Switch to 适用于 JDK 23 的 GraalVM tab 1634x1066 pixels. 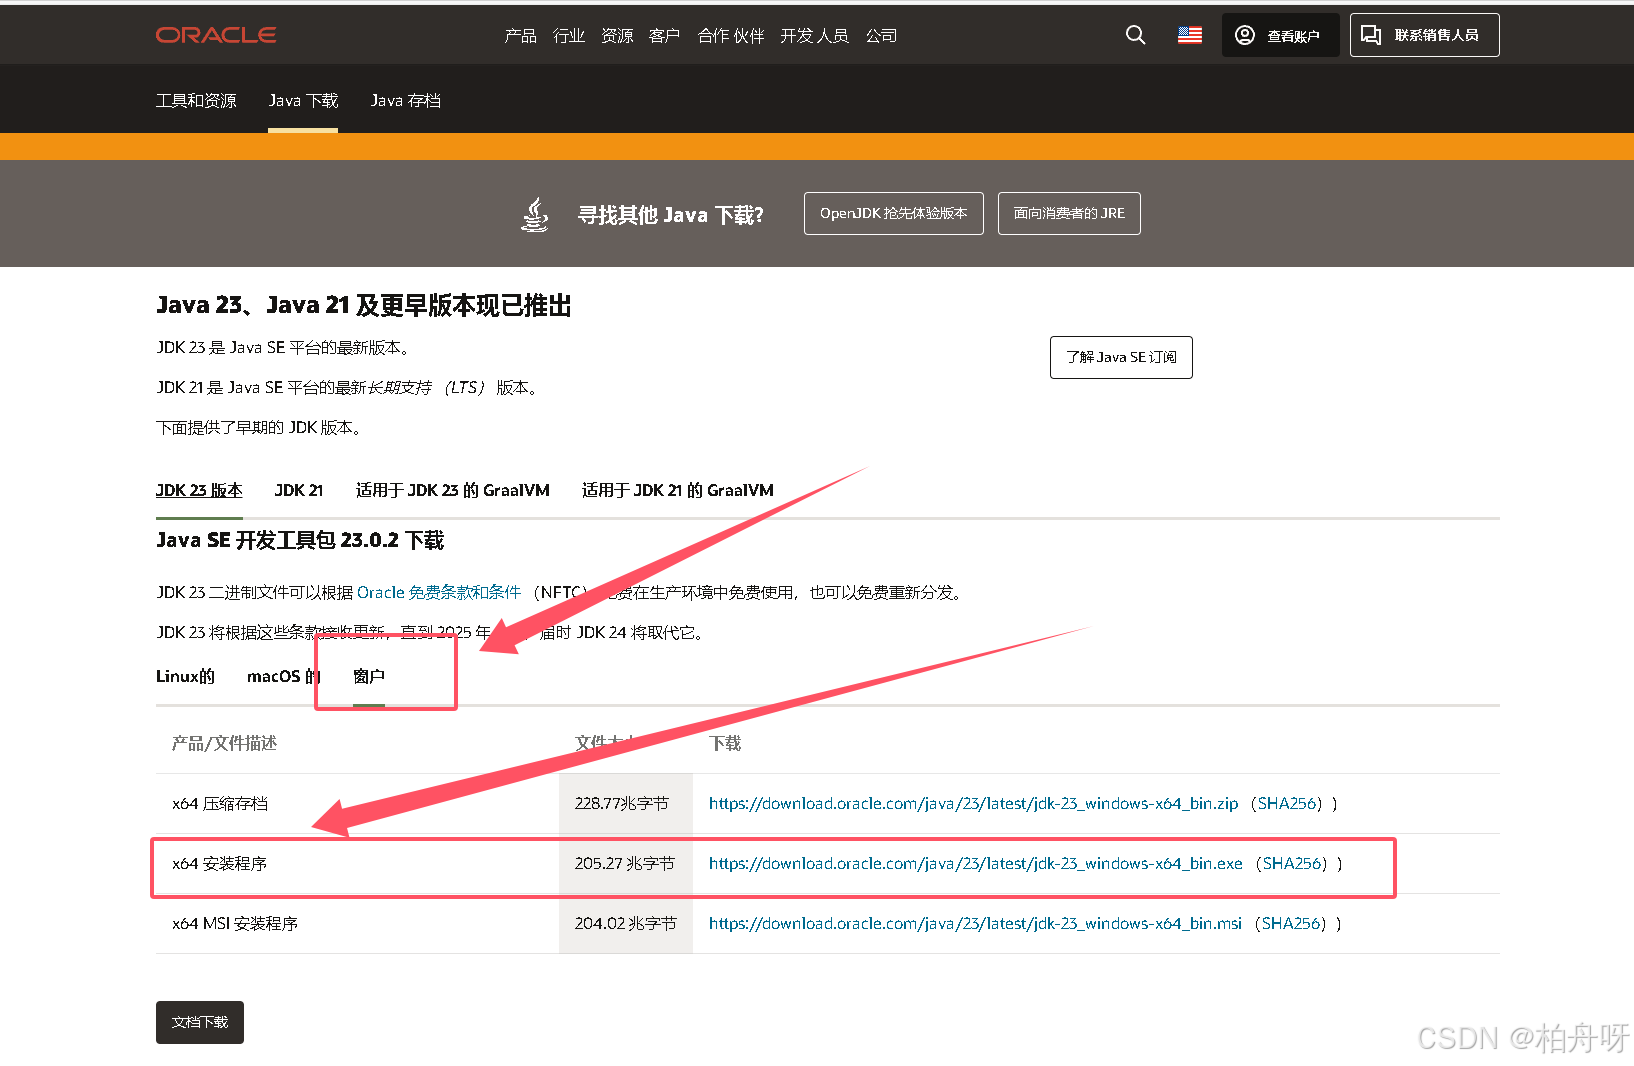(x=453, y=490)
